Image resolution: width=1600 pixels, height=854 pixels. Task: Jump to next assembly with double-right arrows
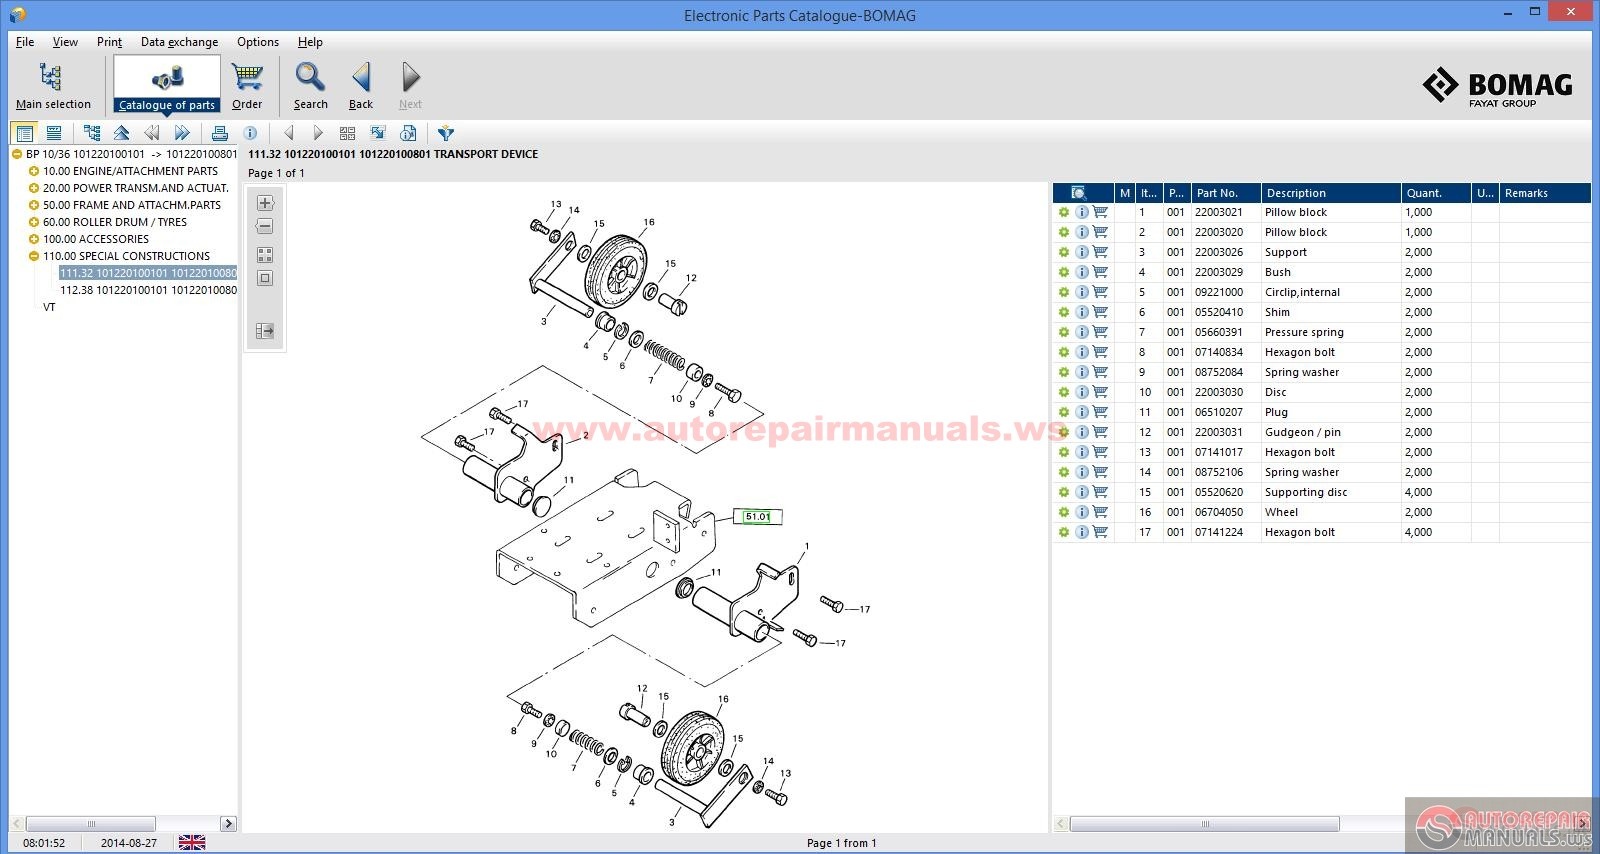pyautogui.click(x=182, y=133)
